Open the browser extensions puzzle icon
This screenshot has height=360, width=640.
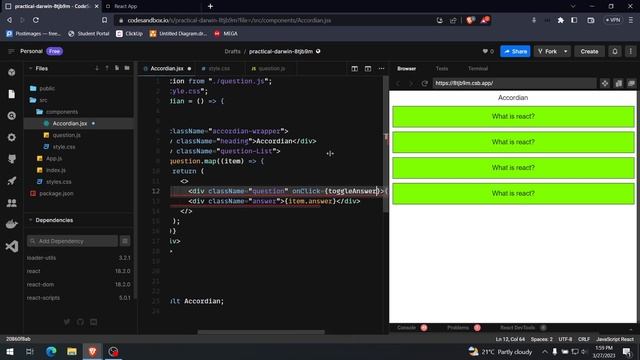560,20
